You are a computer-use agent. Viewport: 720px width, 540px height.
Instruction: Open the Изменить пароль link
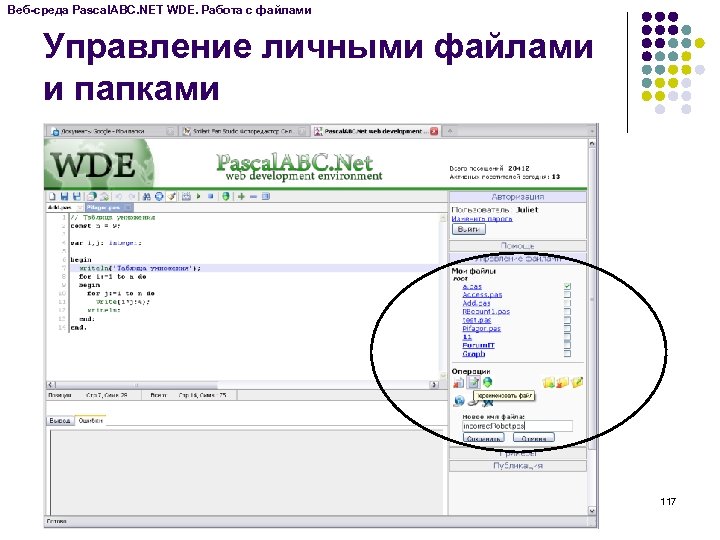point(482,219)
